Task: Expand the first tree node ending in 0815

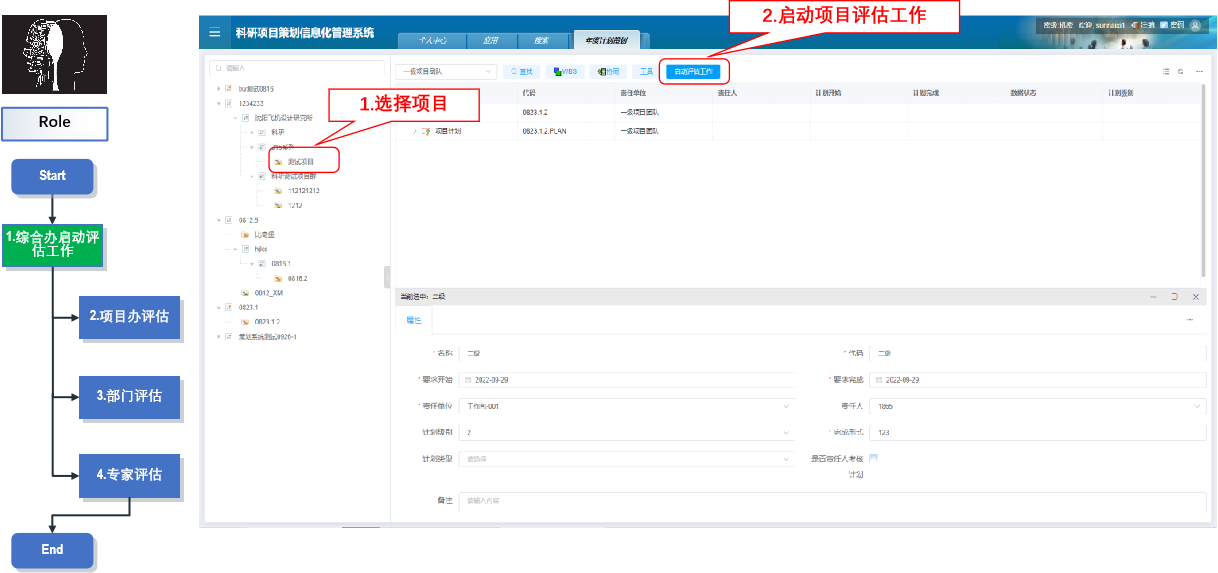Action: [x=218, y=88]
